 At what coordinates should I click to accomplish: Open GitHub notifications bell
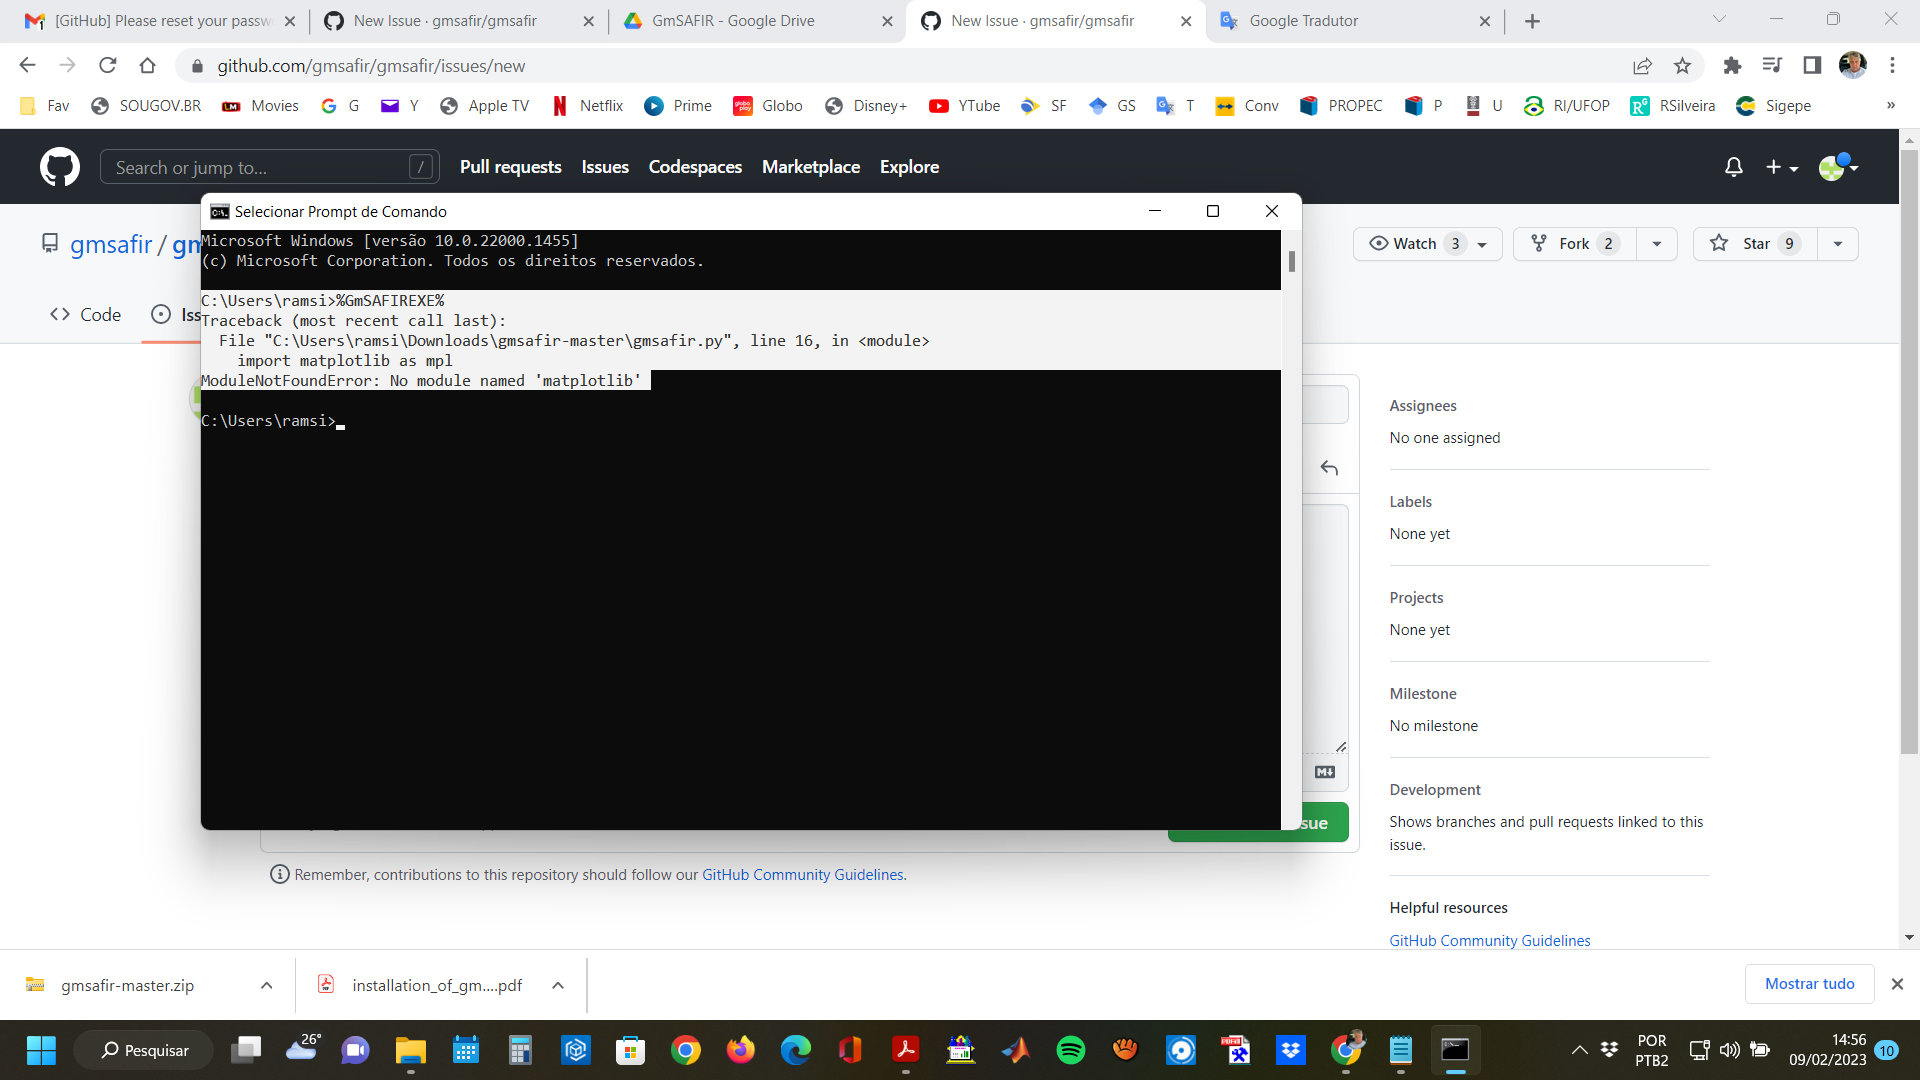[x=1733, y=167]
